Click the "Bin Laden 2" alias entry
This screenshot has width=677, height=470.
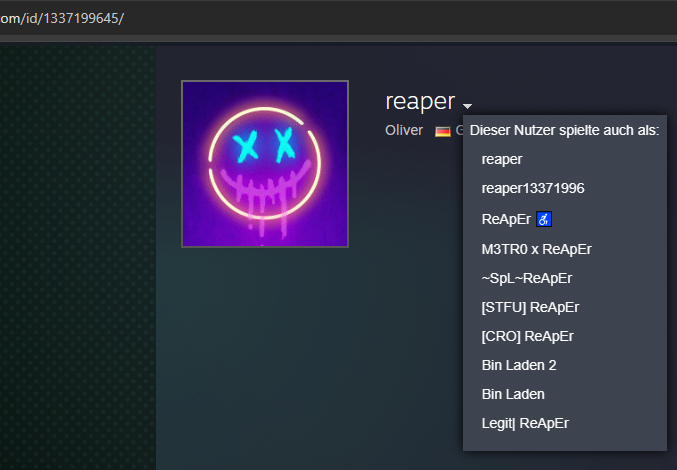click(520, 365)
